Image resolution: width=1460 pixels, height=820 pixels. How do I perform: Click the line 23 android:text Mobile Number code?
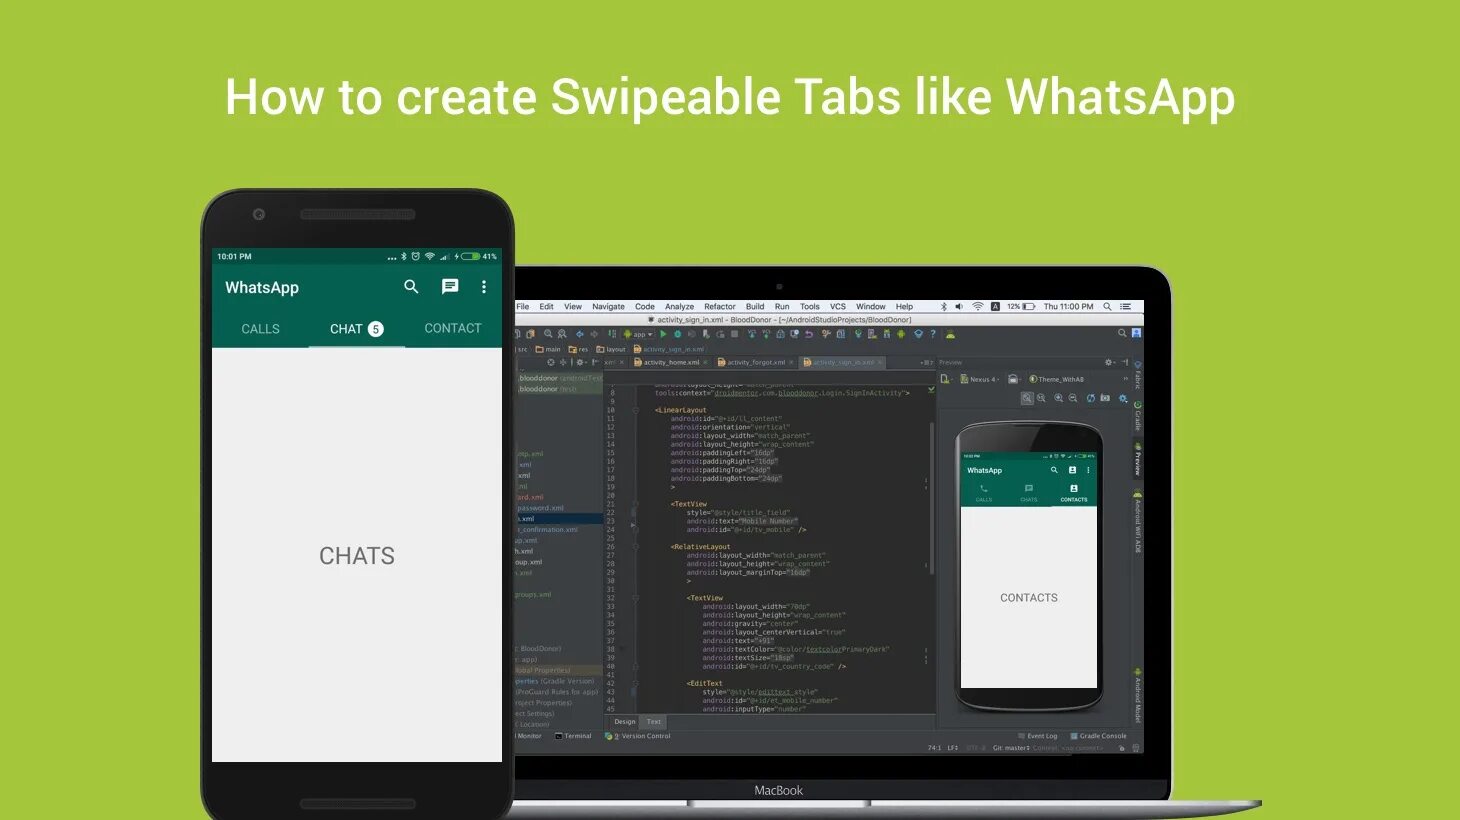click(x=742, y=521)
